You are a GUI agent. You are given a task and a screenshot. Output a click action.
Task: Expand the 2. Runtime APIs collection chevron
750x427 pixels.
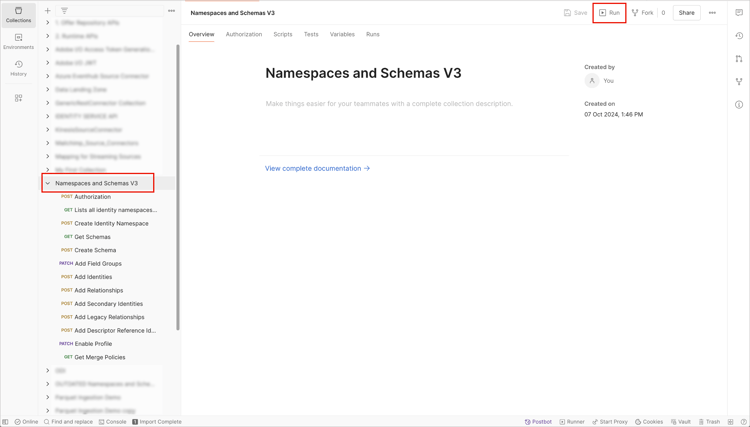click(47, 36)
